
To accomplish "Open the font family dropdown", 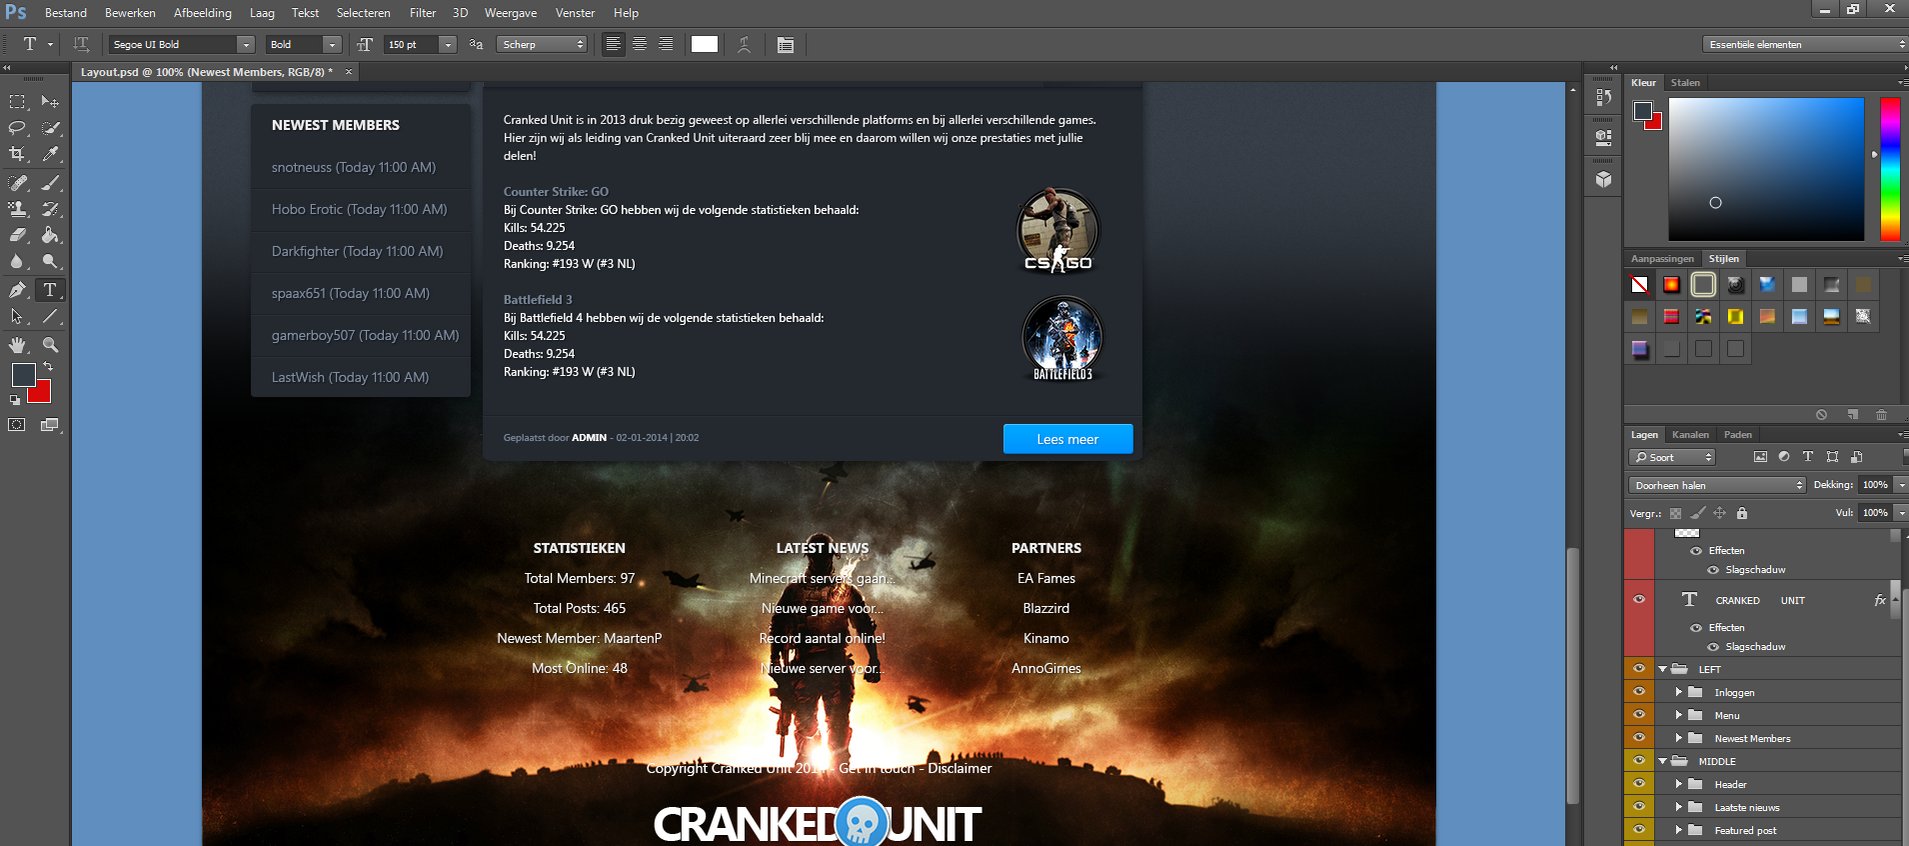I will coord(245,44).
